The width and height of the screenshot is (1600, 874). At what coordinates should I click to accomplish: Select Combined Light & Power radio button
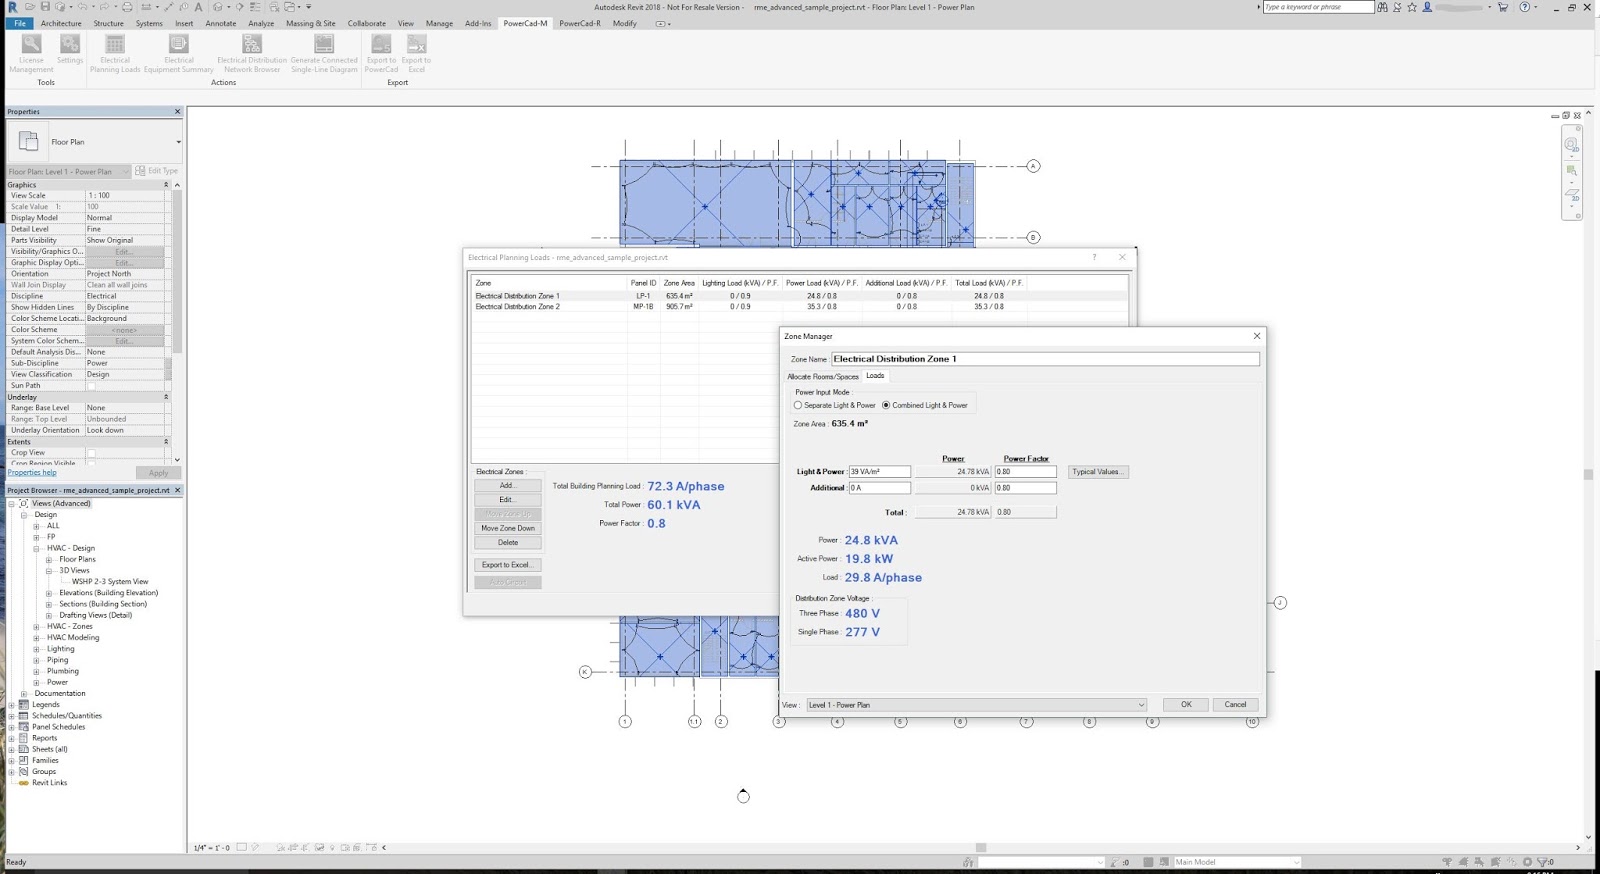886,405
